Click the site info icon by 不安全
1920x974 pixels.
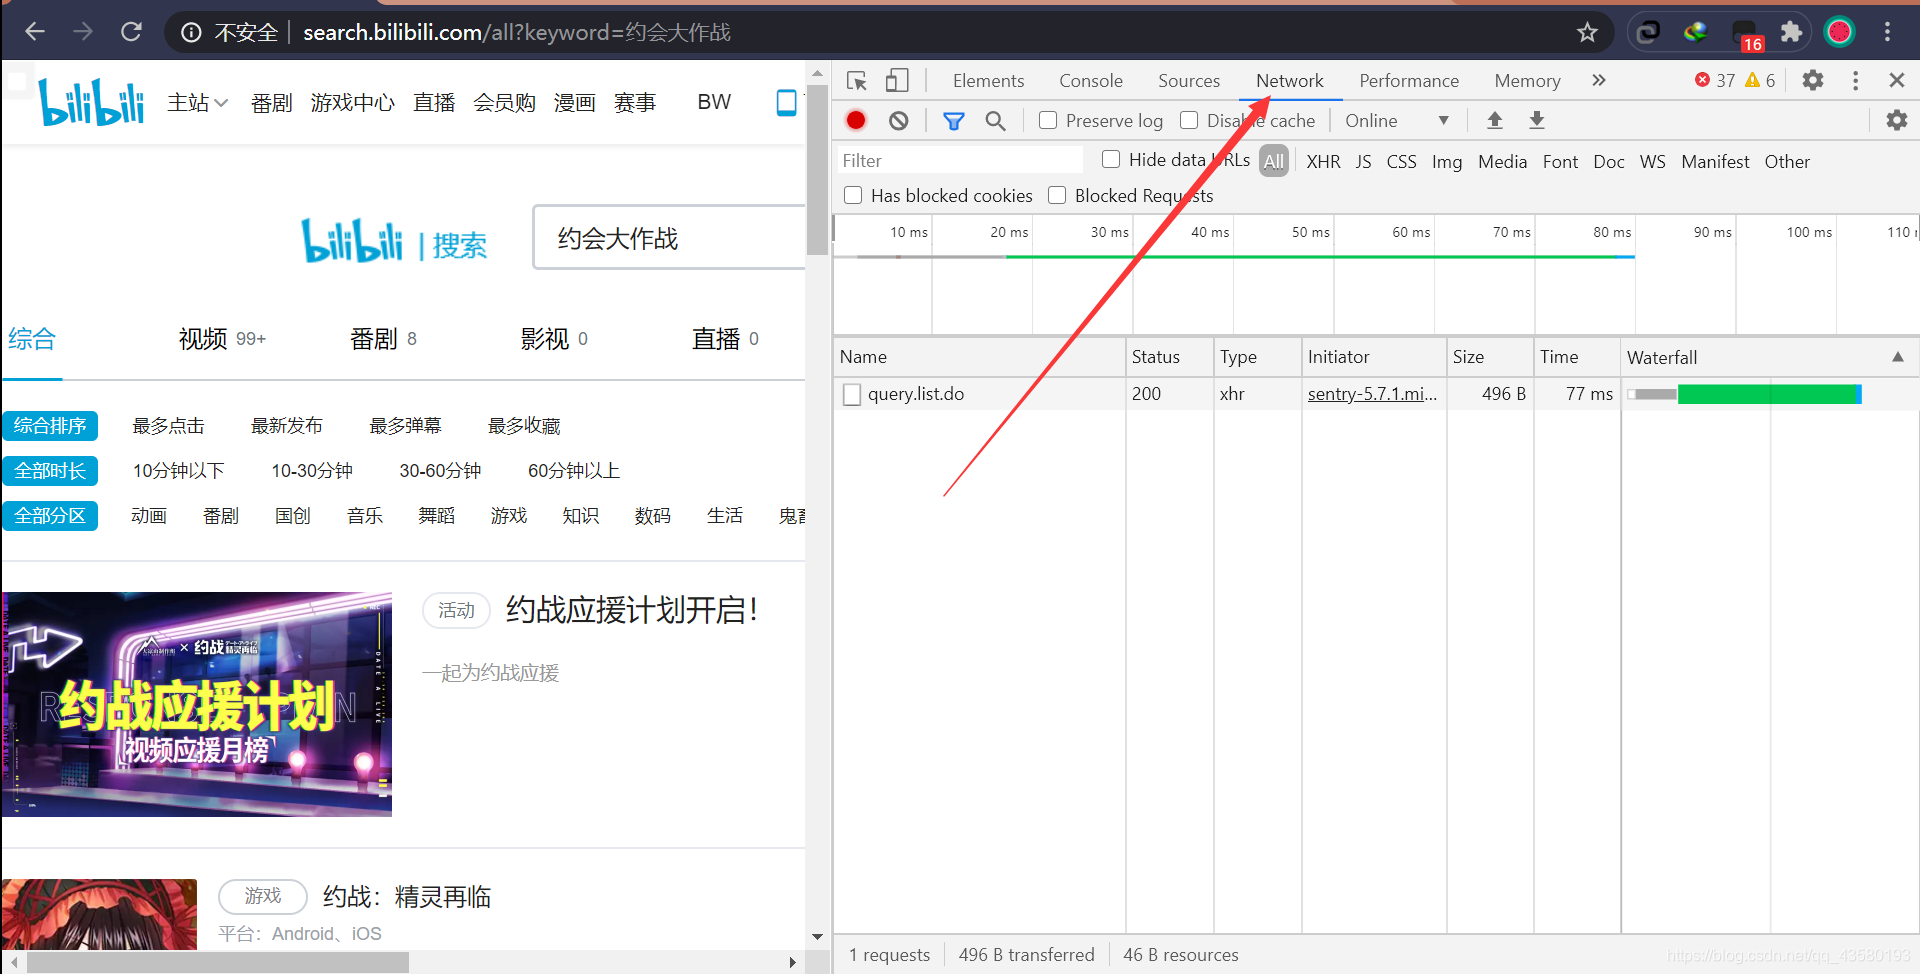point(191,33)
